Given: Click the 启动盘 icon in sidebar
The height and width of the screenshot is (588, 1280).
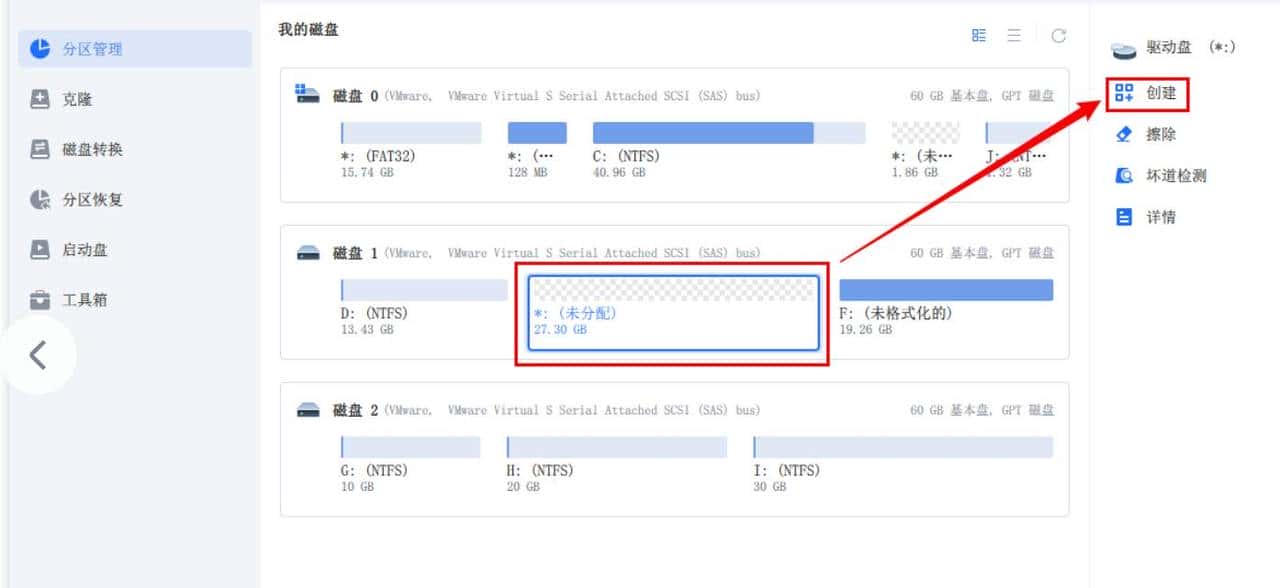Looking at the screenshot, I should (40, 249).
